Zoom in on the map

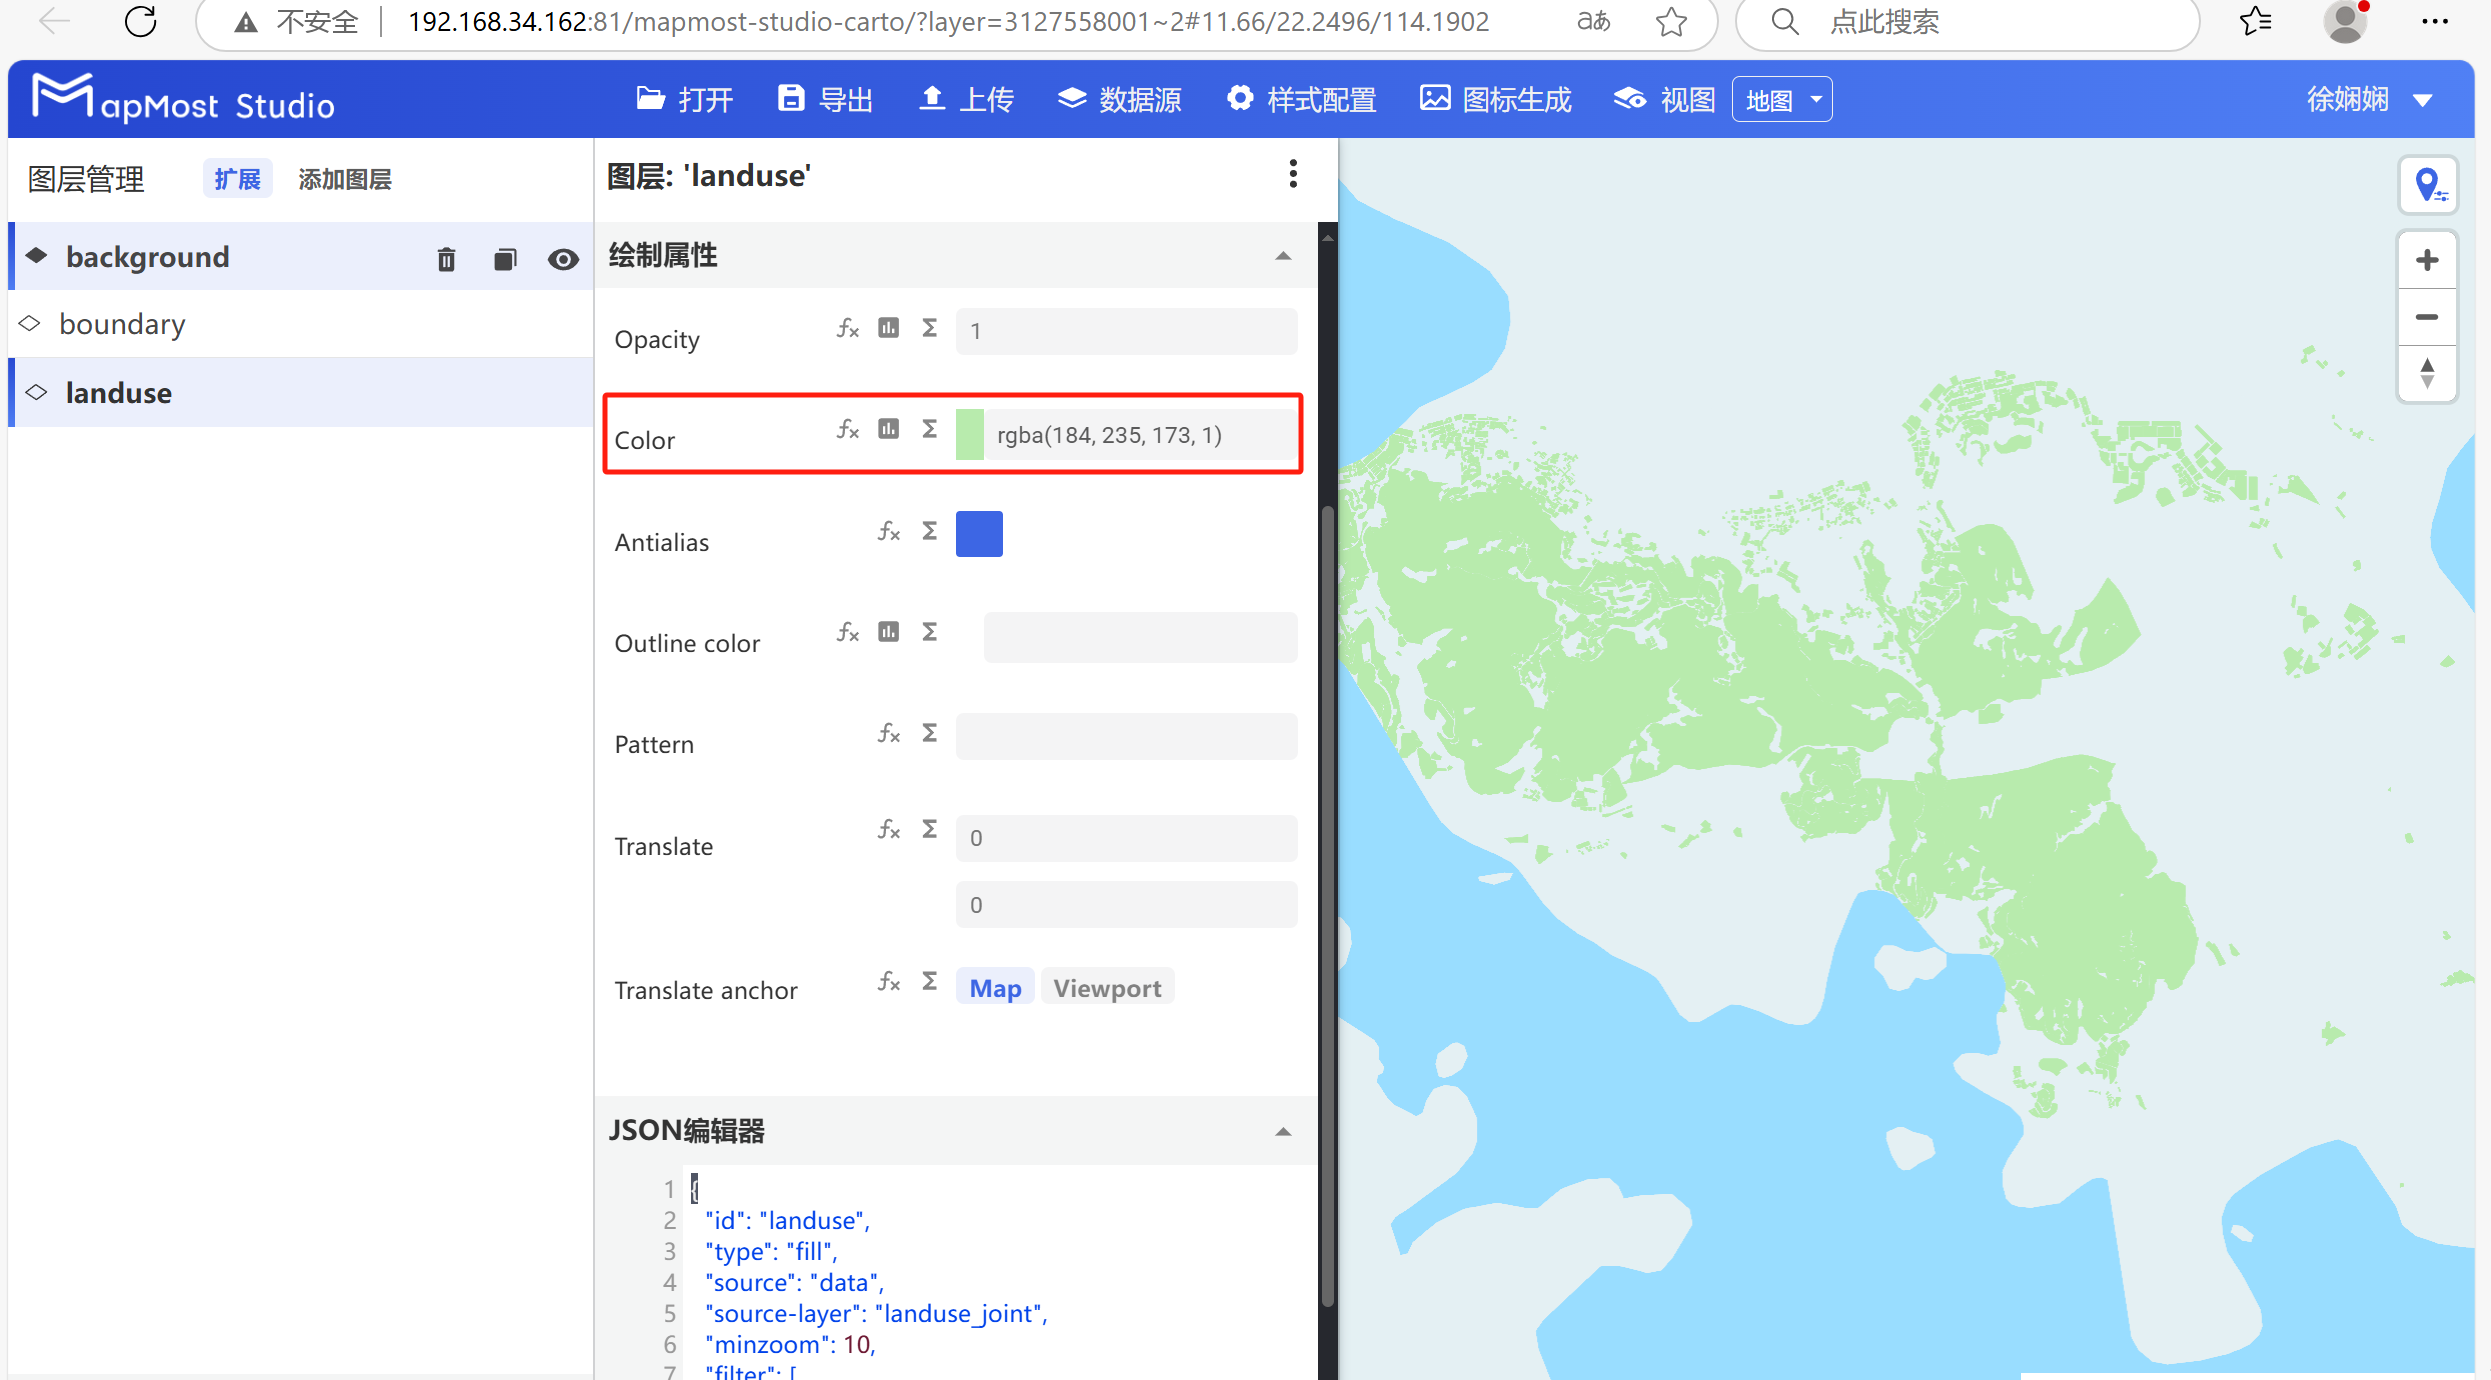tap(2426, 259)
